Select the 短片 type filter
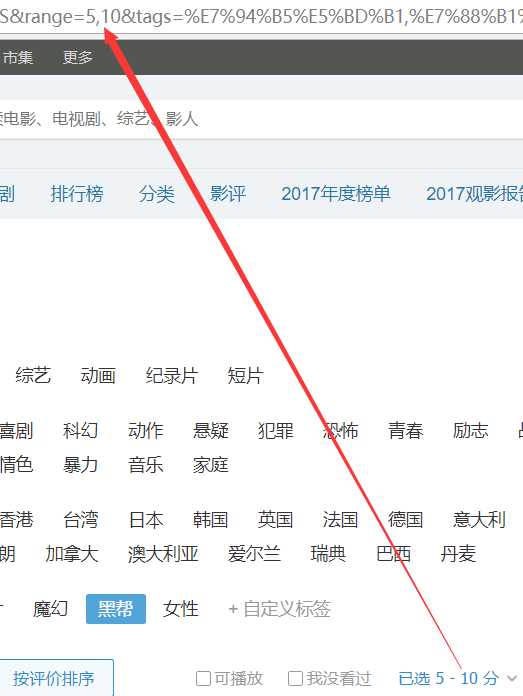Viewport: 523px width, 696px height. 246,376
